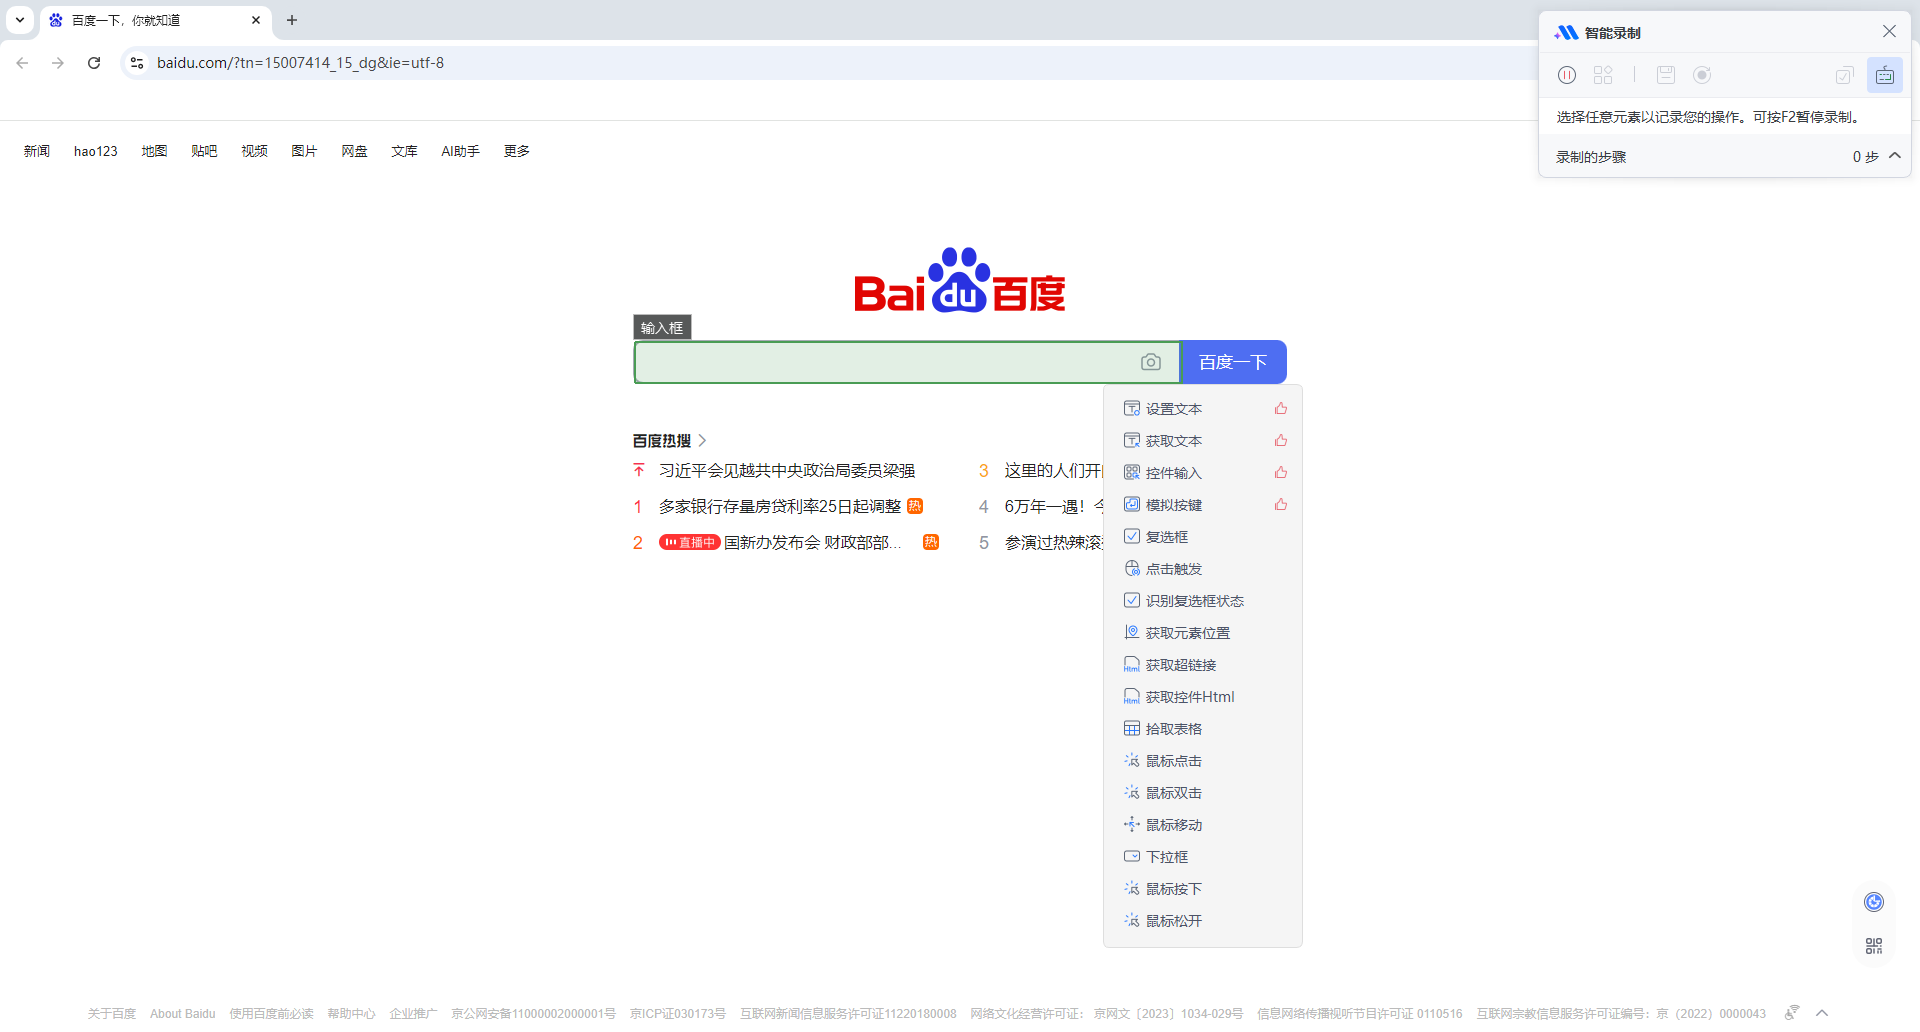This screenshot has width=1920, height=1032.
Task: Open the QR code icon at bottom right
Action: point(1873,946)
